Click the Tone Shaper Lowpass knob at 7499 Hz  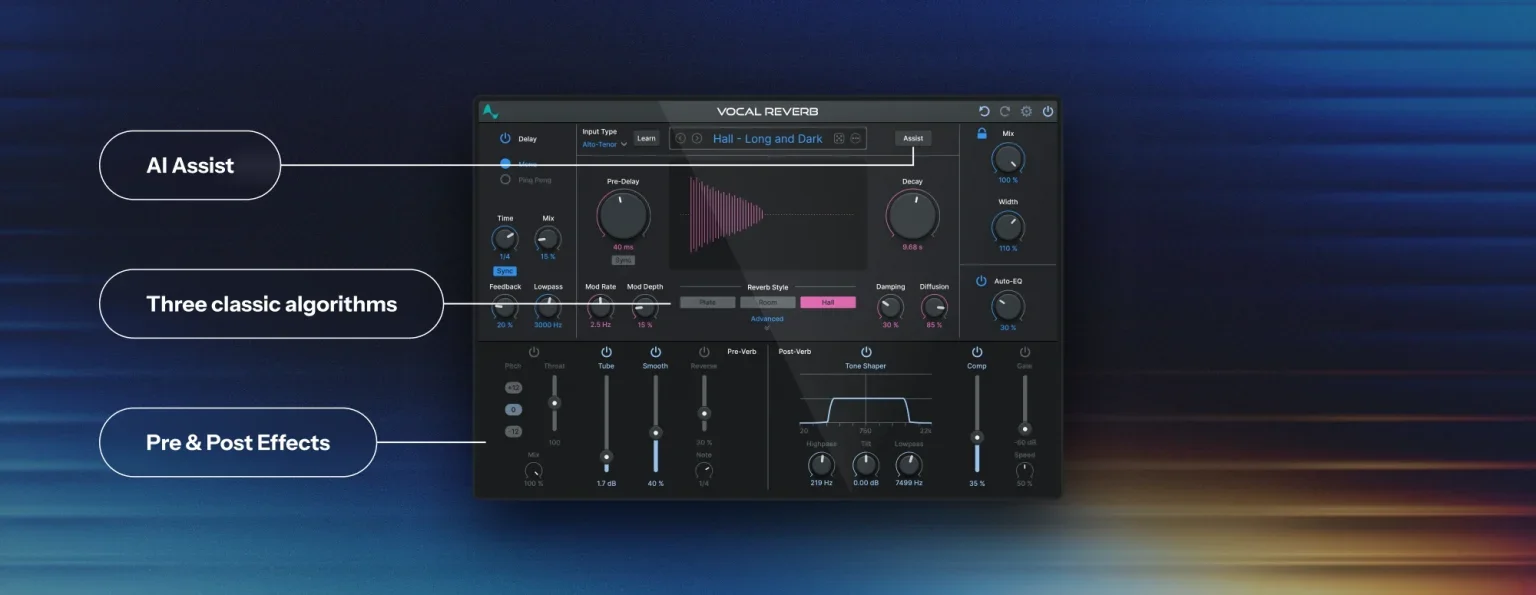tap(909, 464)
